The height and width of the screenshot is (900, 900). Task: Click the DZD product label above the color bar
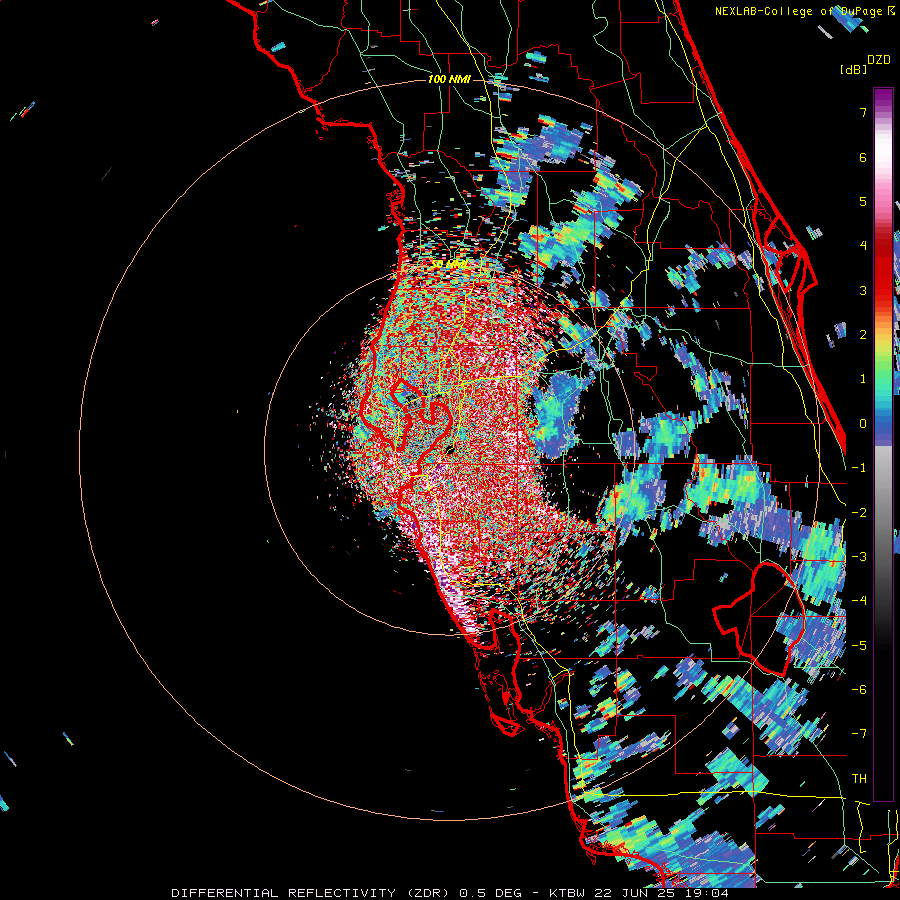coord(879,60)
